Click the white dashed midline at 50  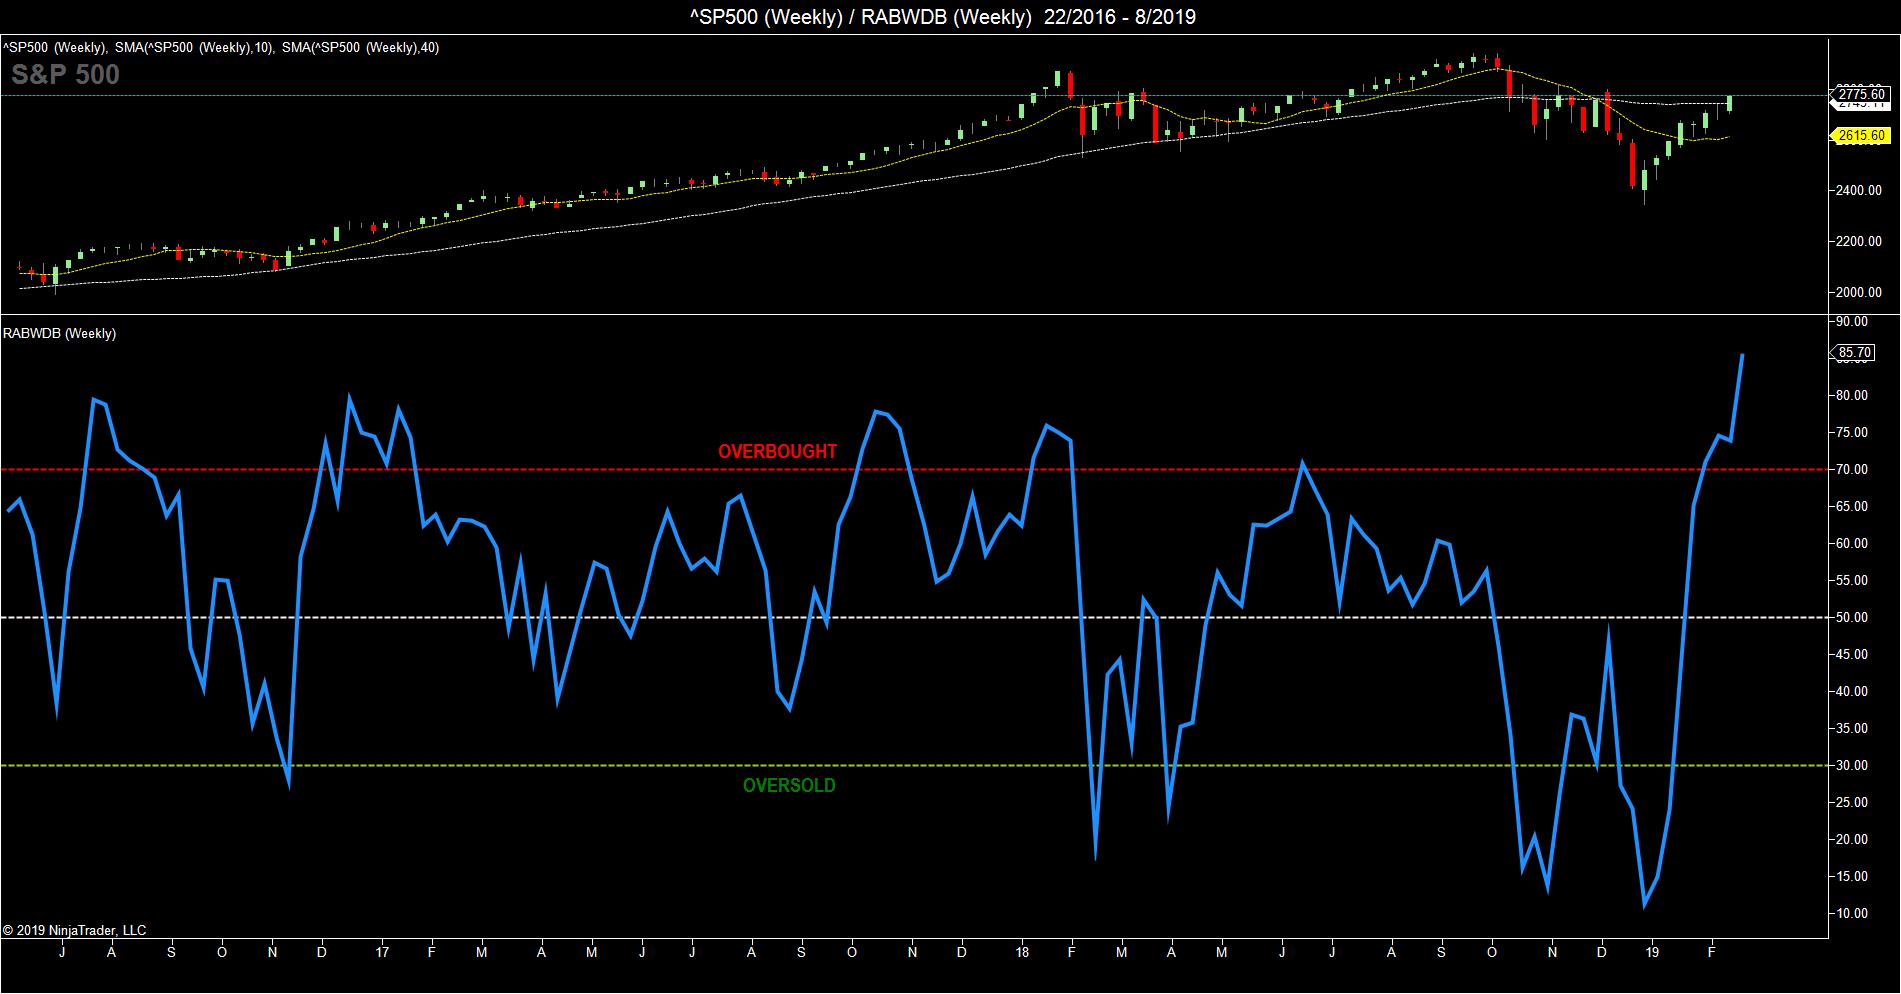point(913,617)
